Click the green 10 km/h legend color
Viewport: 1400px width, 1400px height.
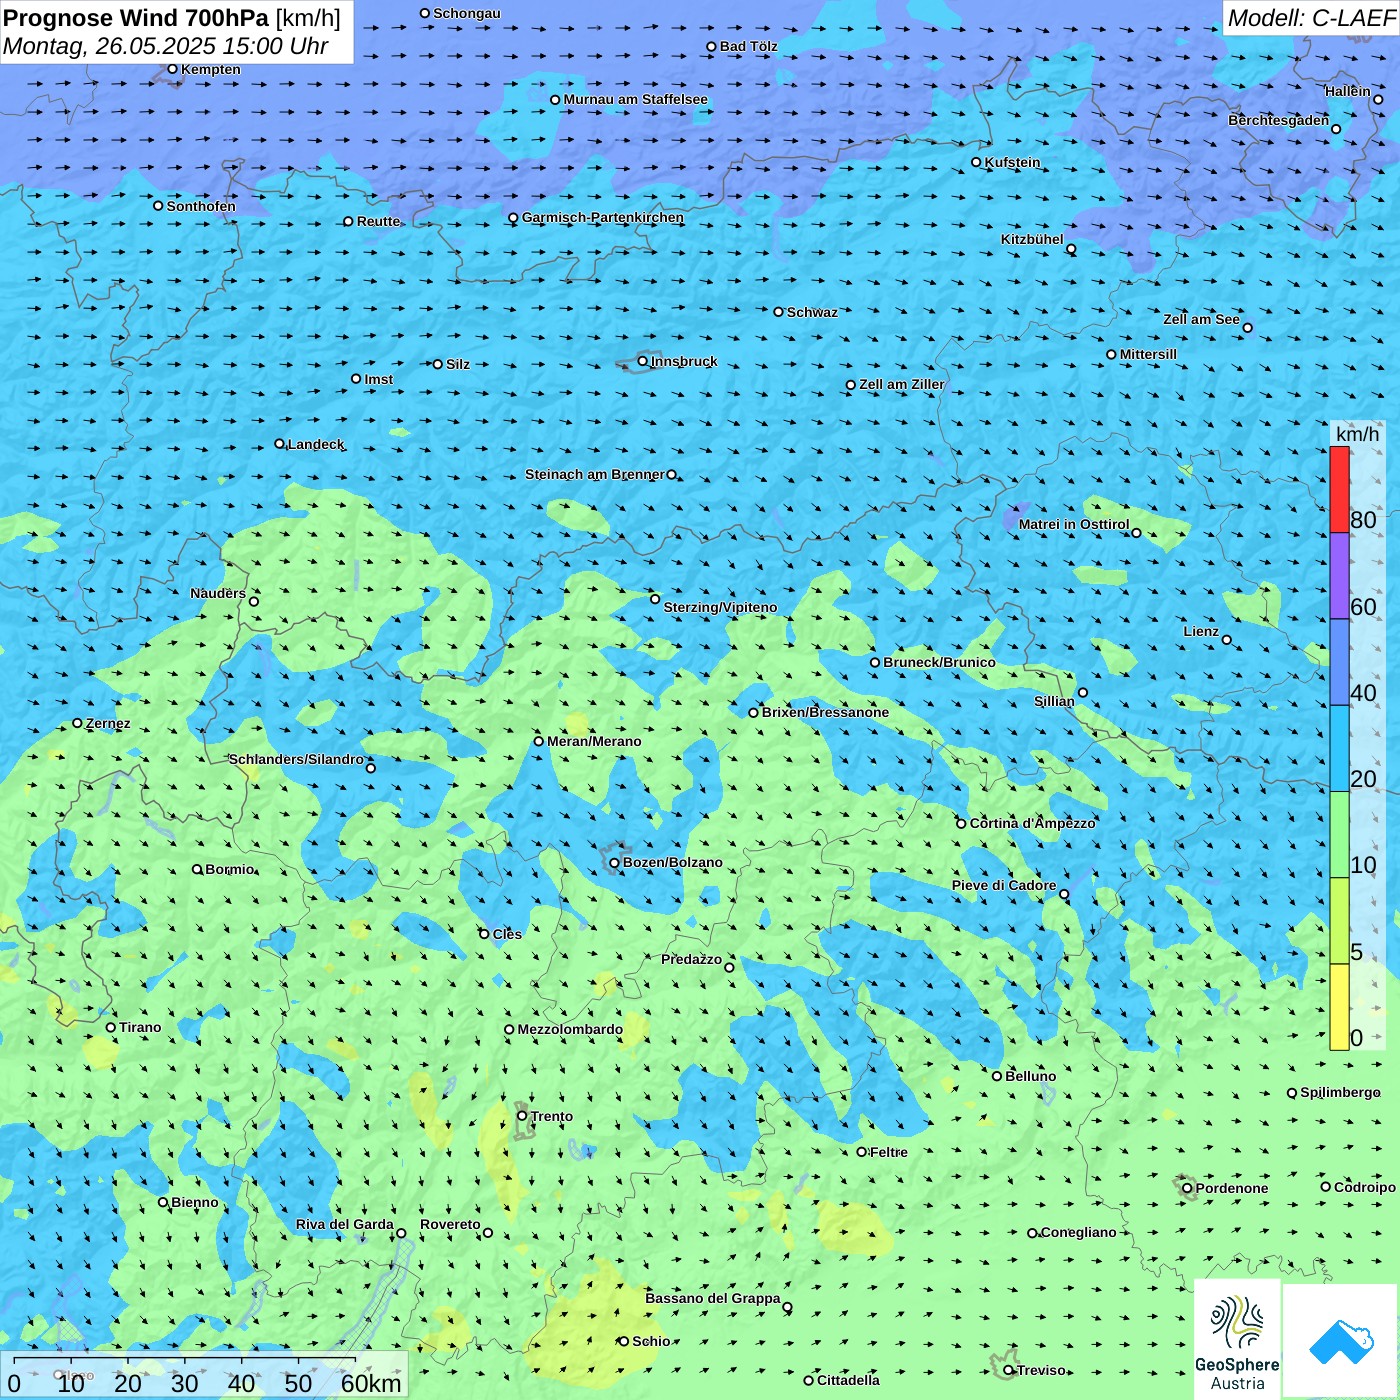1339,834
